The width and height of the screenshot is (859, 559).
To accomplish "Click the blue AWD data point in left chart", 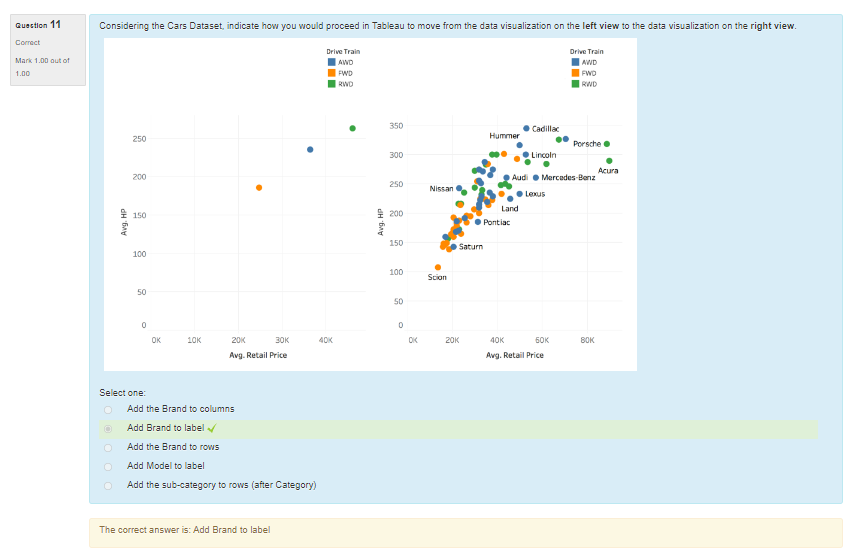I will click(x=310, y=149).
